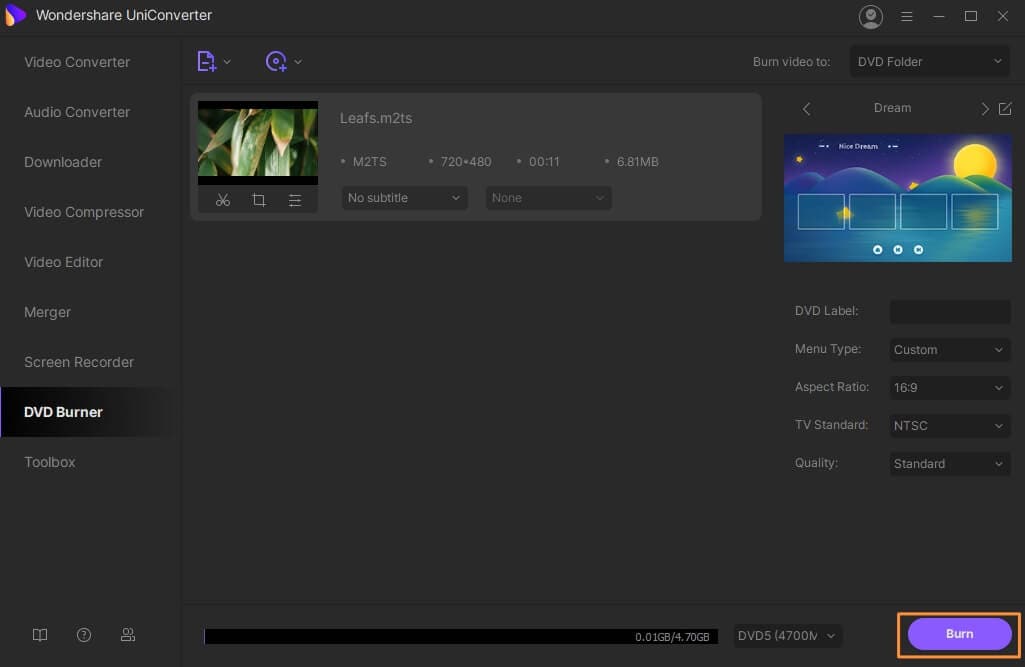Viewport: 1025px width, 667px height.
Task: Click the 00:11 duration text
Action: [x=544, y=162]
